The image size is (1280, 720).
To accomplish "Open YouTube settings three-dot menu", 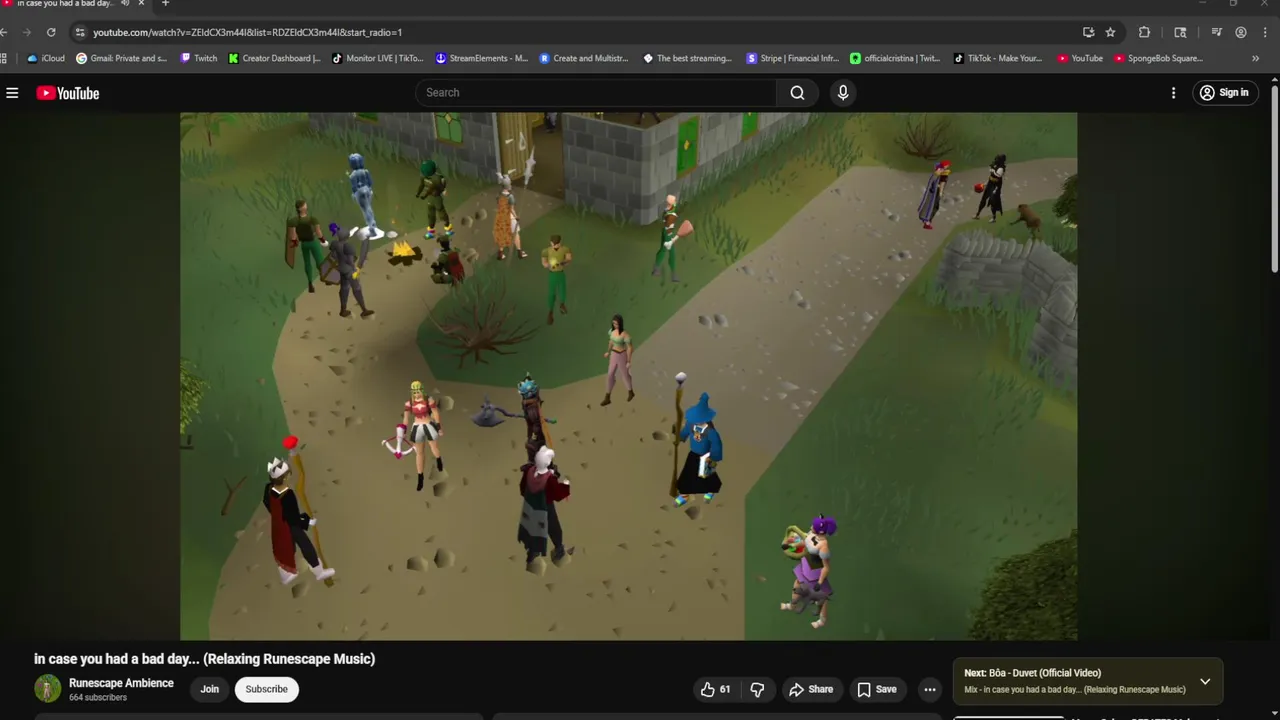I will pyautogui.click(x=1173, y=93).
